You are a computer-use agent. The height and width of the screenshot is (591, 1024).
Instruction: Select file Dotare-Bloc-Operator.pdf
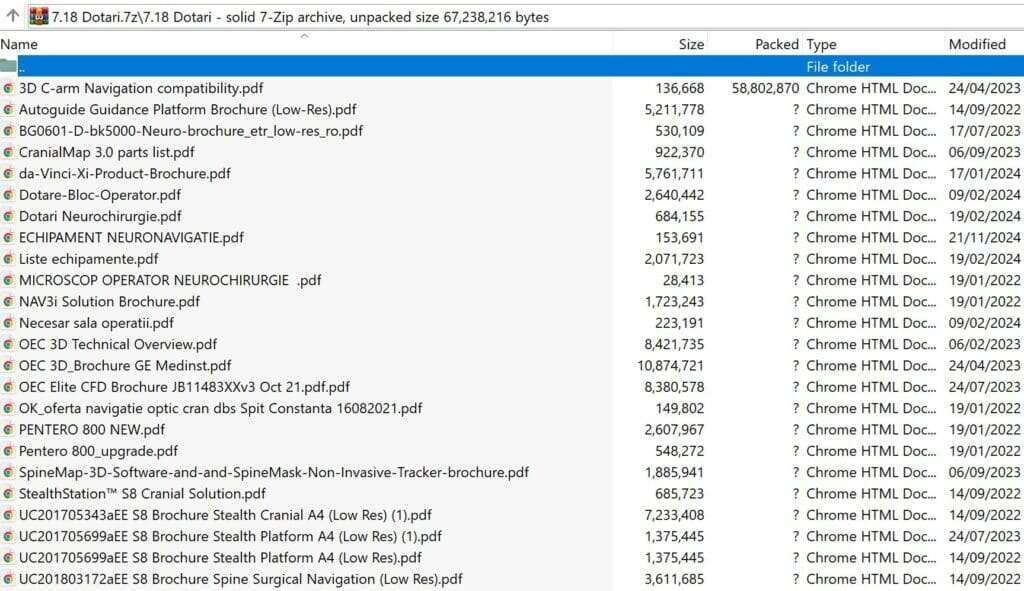coord(100,195)
